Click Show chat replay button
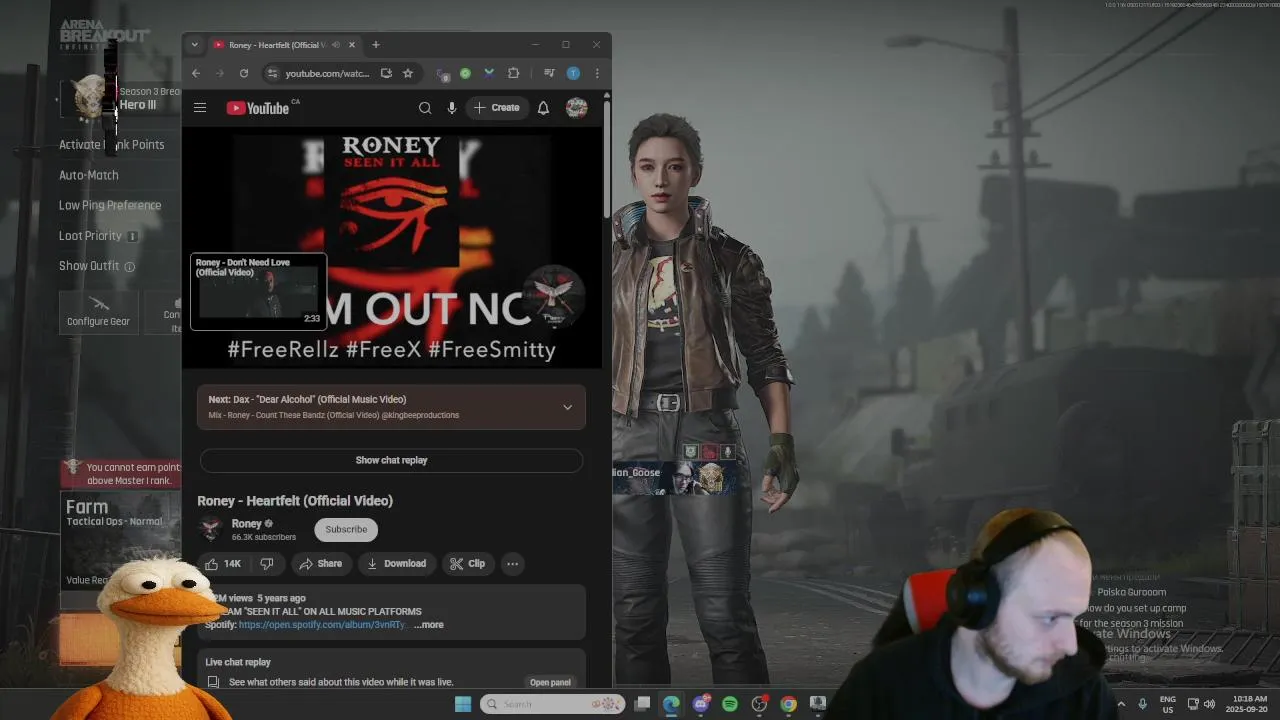The width and height of the screenshot is (1280, 720). [x=391, y=460]
